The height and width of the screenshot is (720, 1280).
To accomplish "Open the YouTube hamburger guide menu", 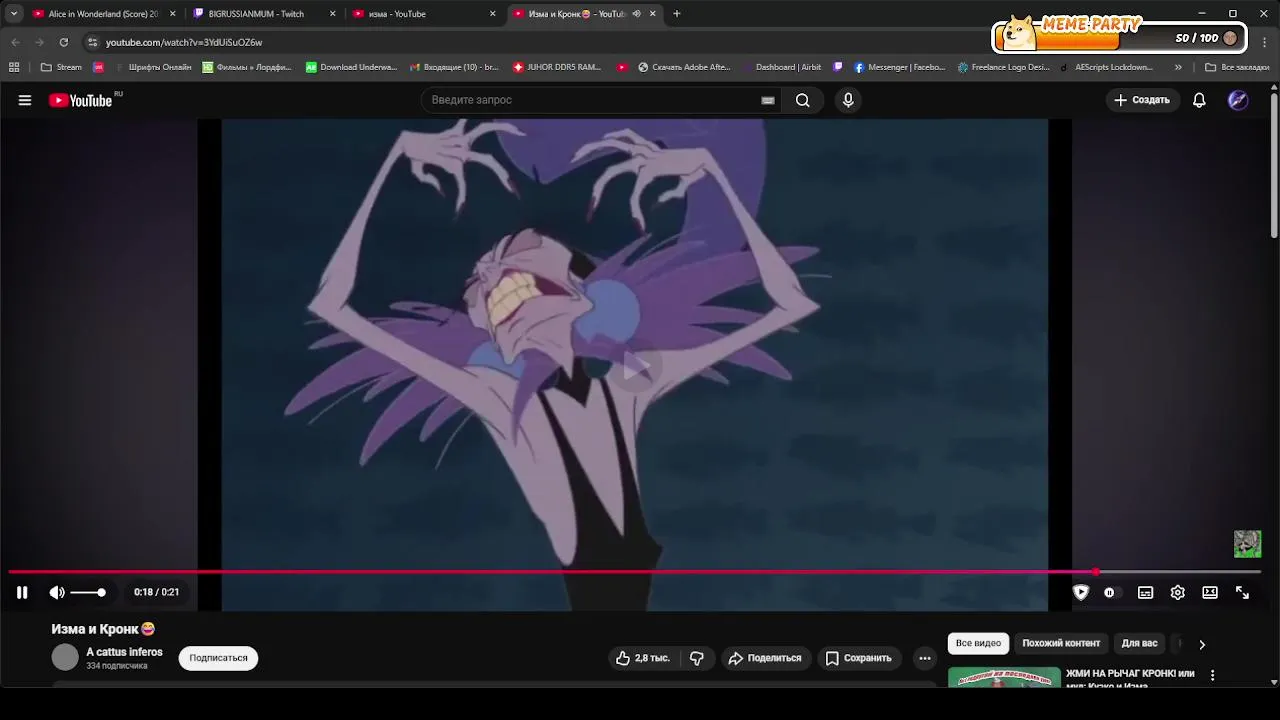I will click(25, 100).
